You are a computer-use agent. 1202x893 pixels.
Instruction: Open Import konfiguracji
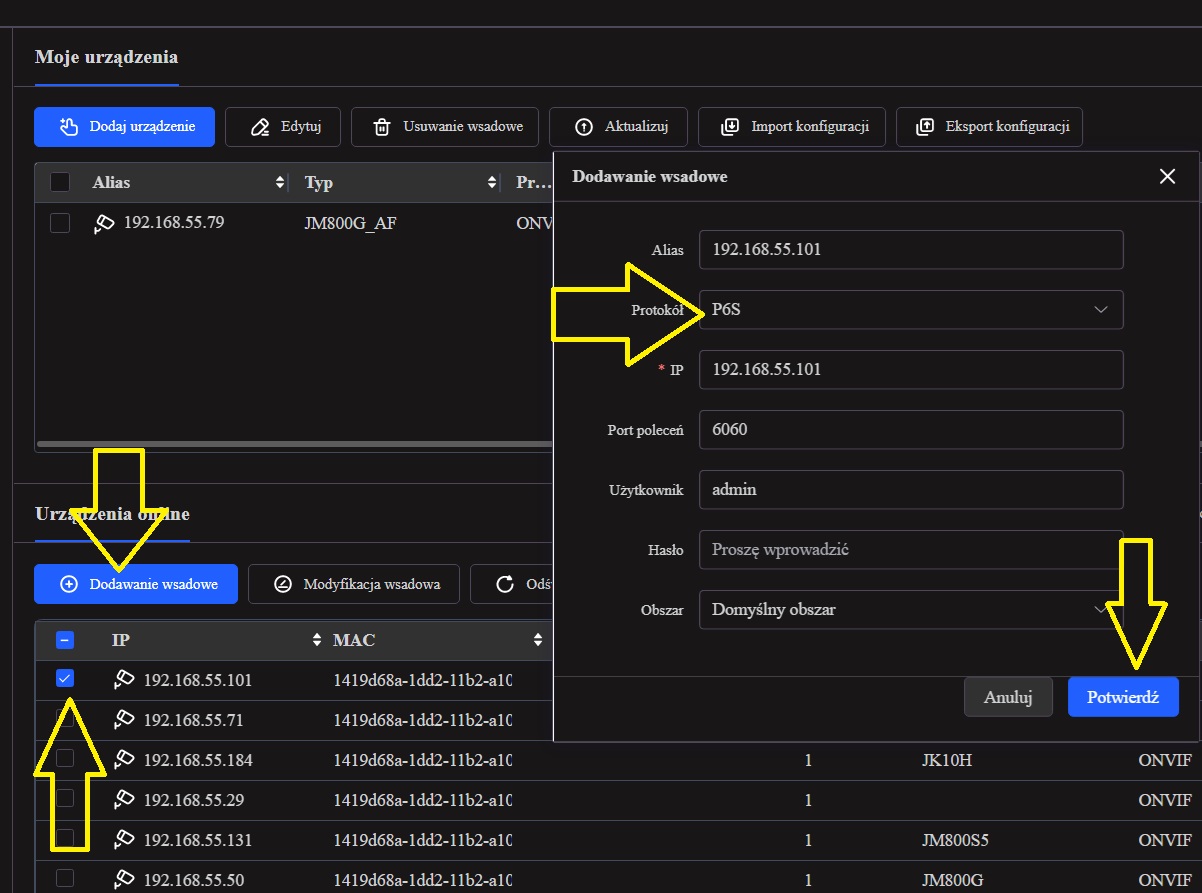(792, 127)
